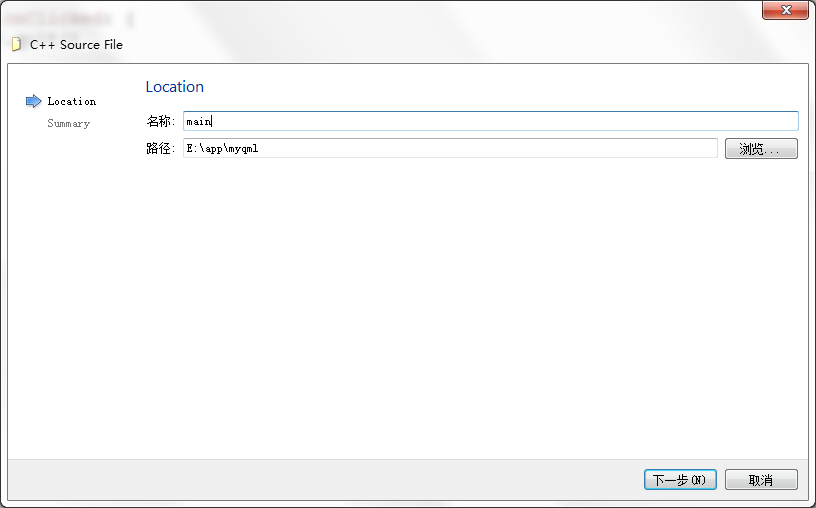Proceed with the 下一步(N) button

[x=680, y=480]
